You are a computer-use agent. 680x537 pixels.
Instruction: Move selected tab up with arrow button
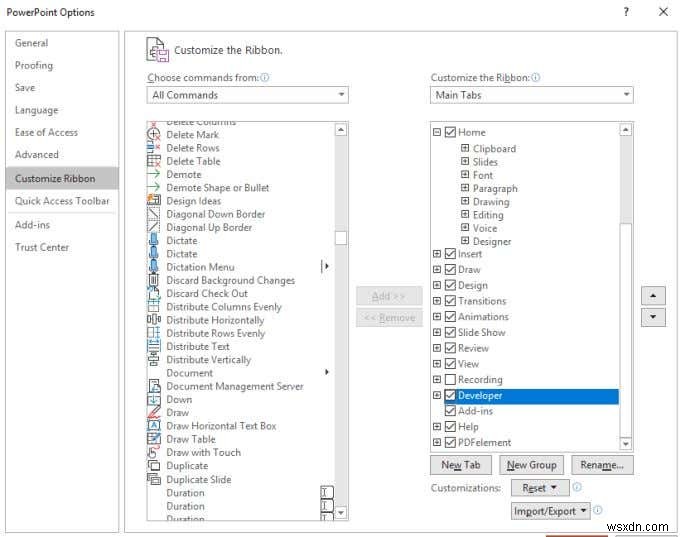click(653, 296)
